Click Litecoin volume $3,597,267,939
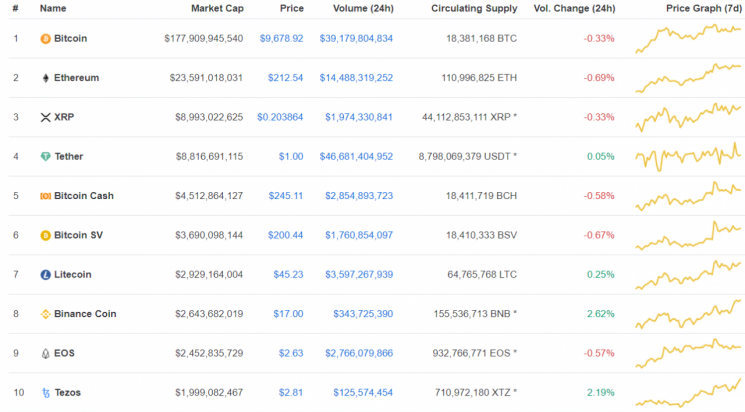 coord(359,275)
